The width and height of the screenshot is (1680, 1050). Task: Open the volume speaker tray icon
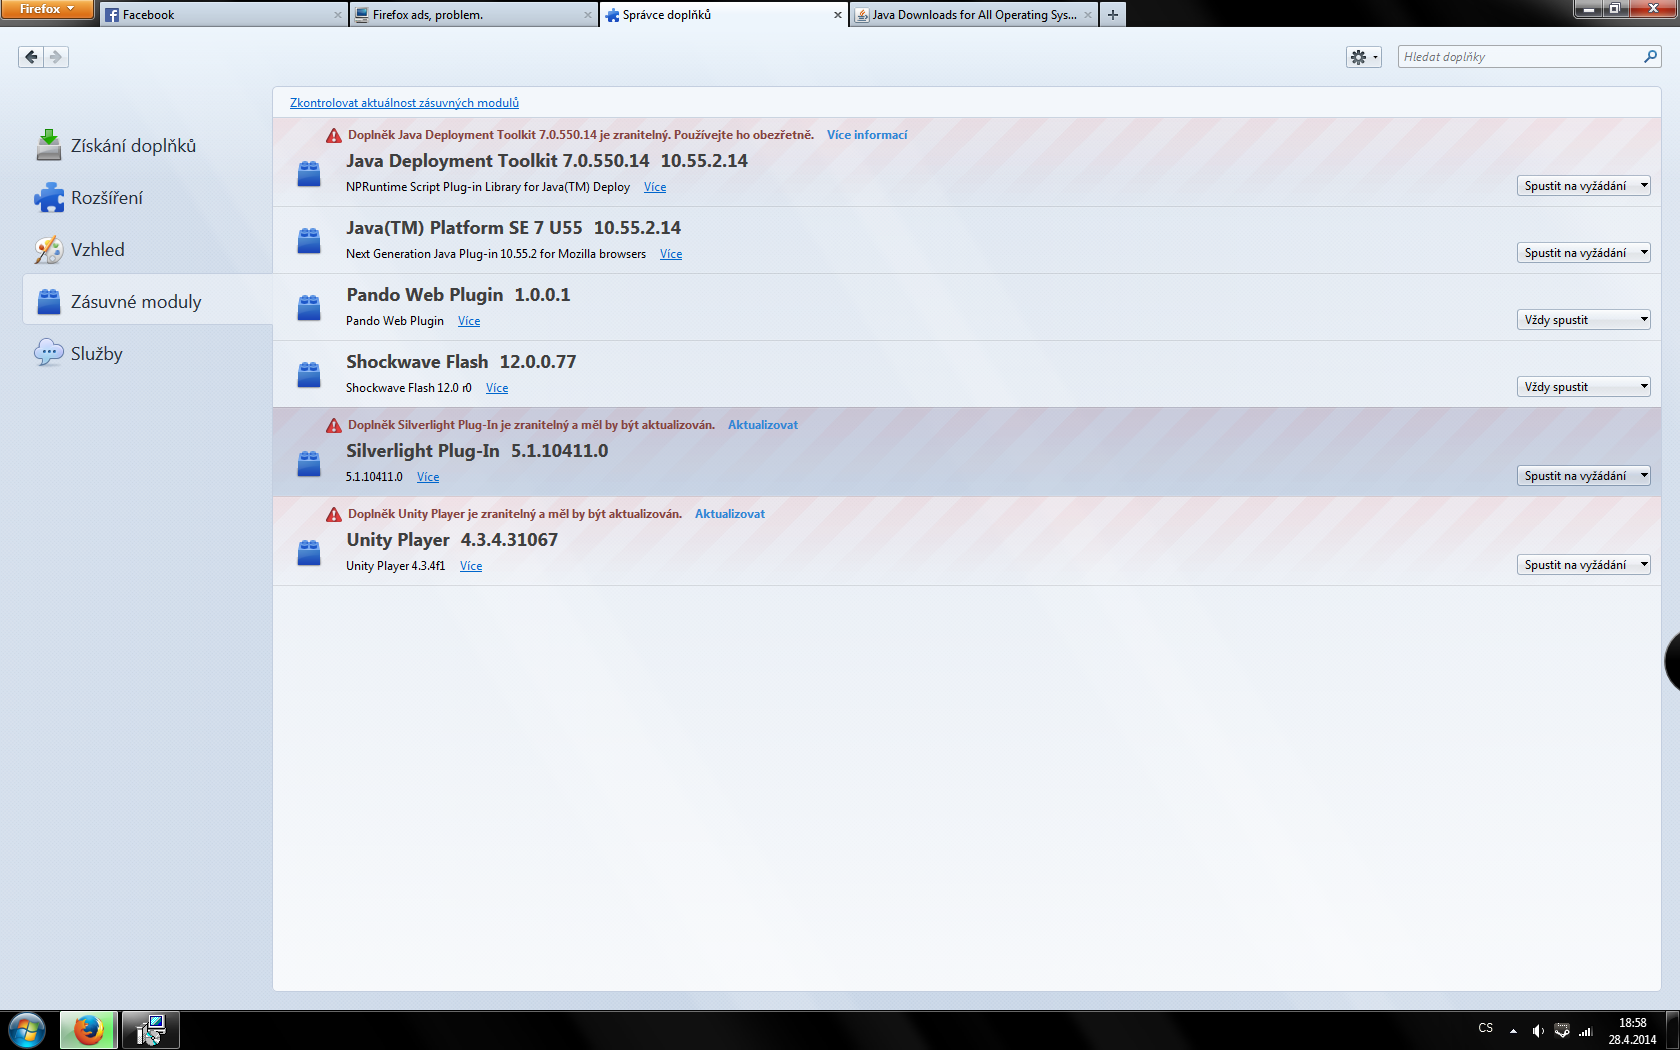[1538, 1031]
